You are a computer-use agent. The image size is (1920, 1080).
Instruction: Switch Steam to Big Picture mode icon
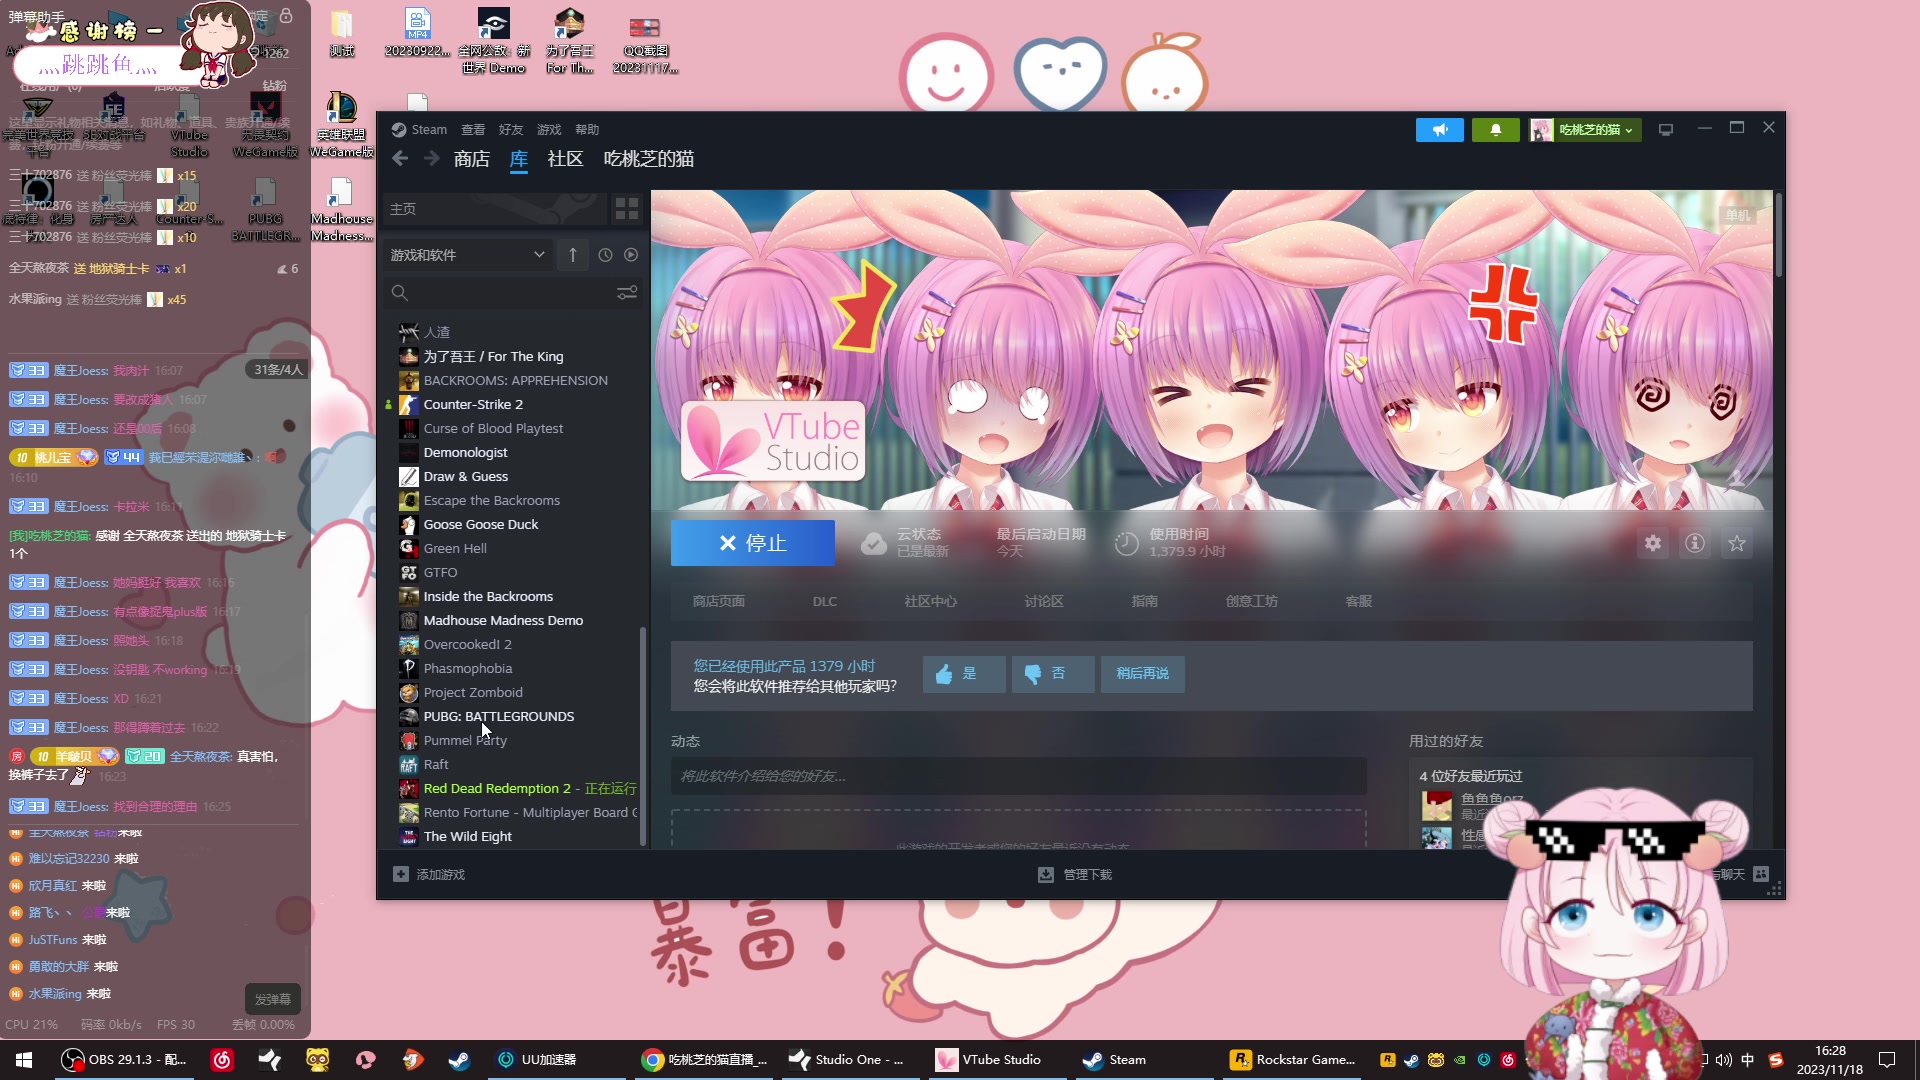pyautogui.click(x=1666, y=130)
